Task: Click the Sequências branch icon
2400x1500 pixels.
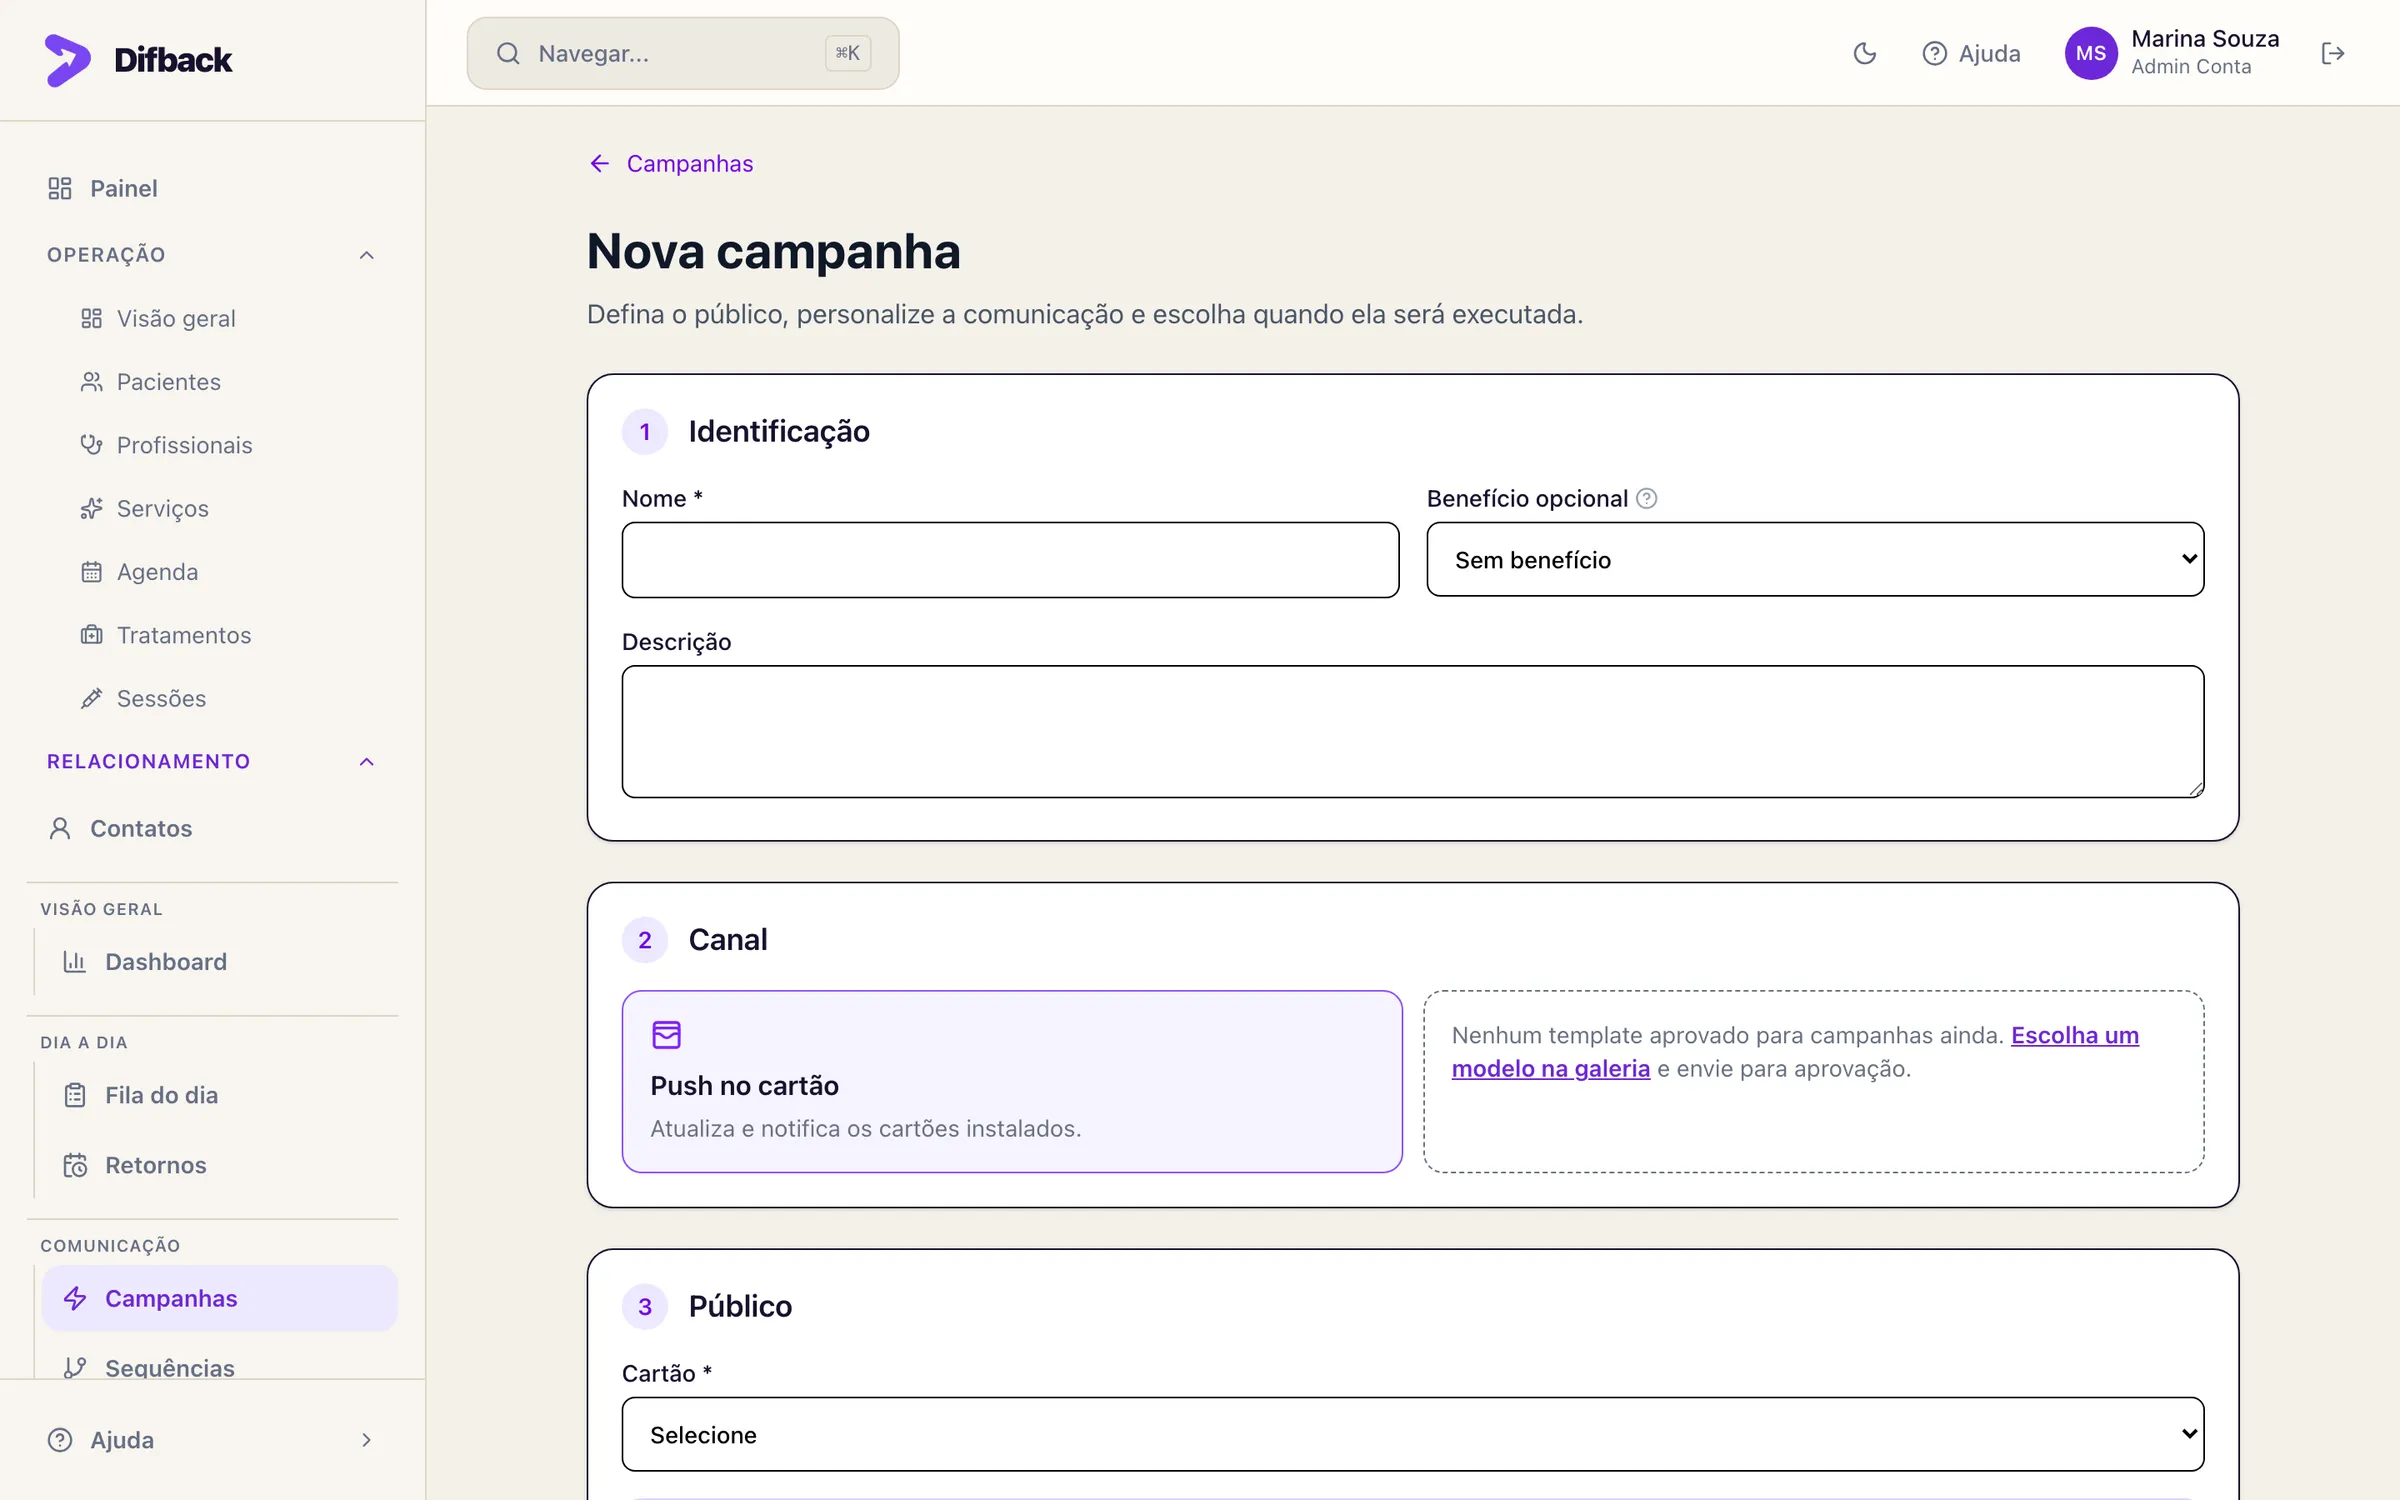Action: [75, 1367]
